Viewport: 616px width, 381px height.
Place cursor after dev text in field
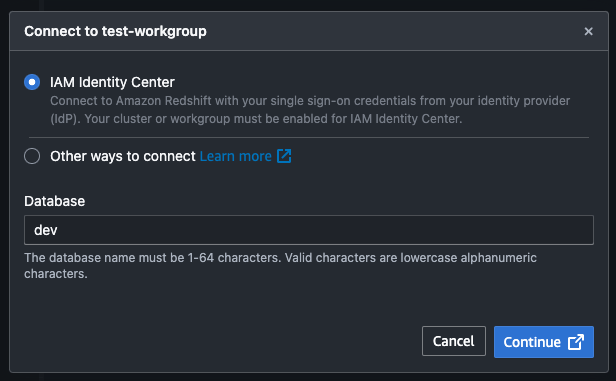click(58, 230)
